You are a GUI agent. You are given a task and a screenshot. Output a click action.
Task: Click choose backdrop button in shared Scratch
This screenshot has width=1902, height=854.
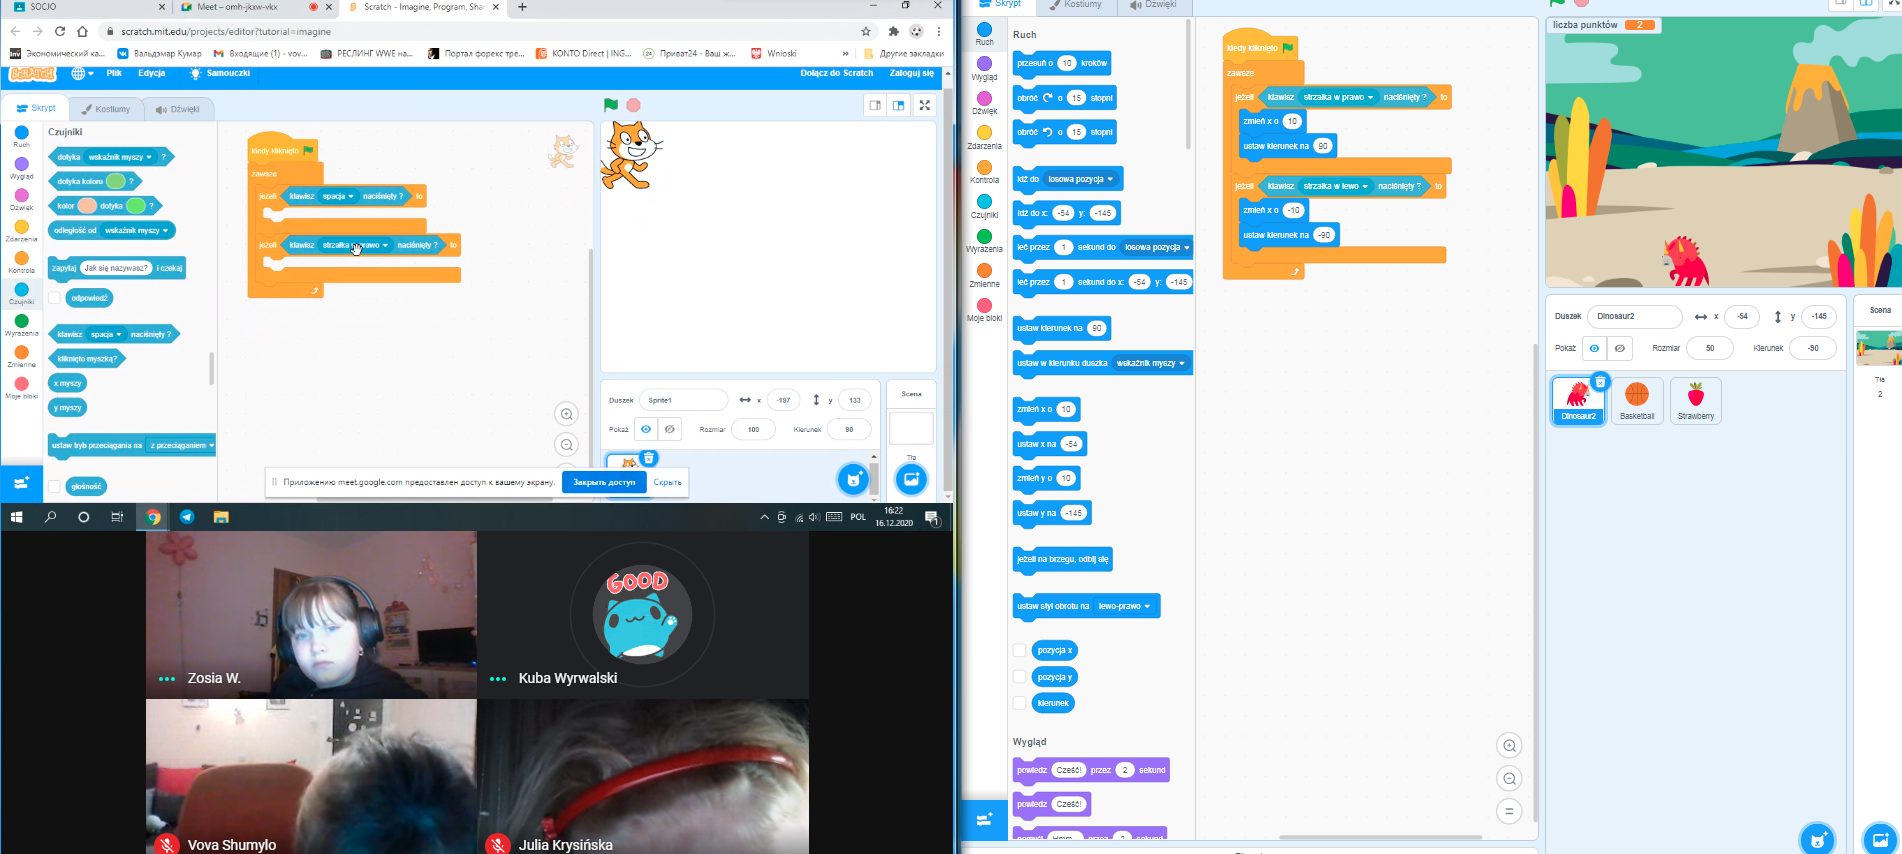911,480
